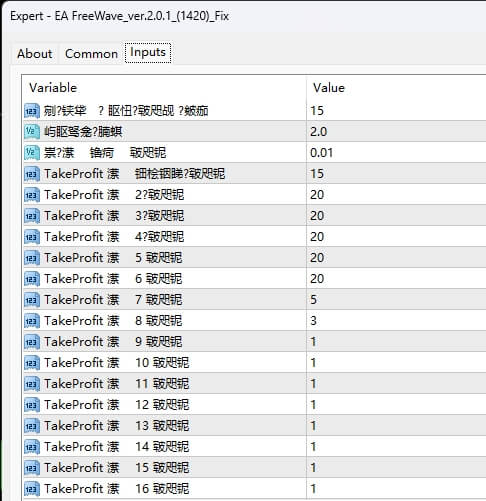Open the Common tab
The width and height of the screenshot is (486, 501).
(91, 54)
